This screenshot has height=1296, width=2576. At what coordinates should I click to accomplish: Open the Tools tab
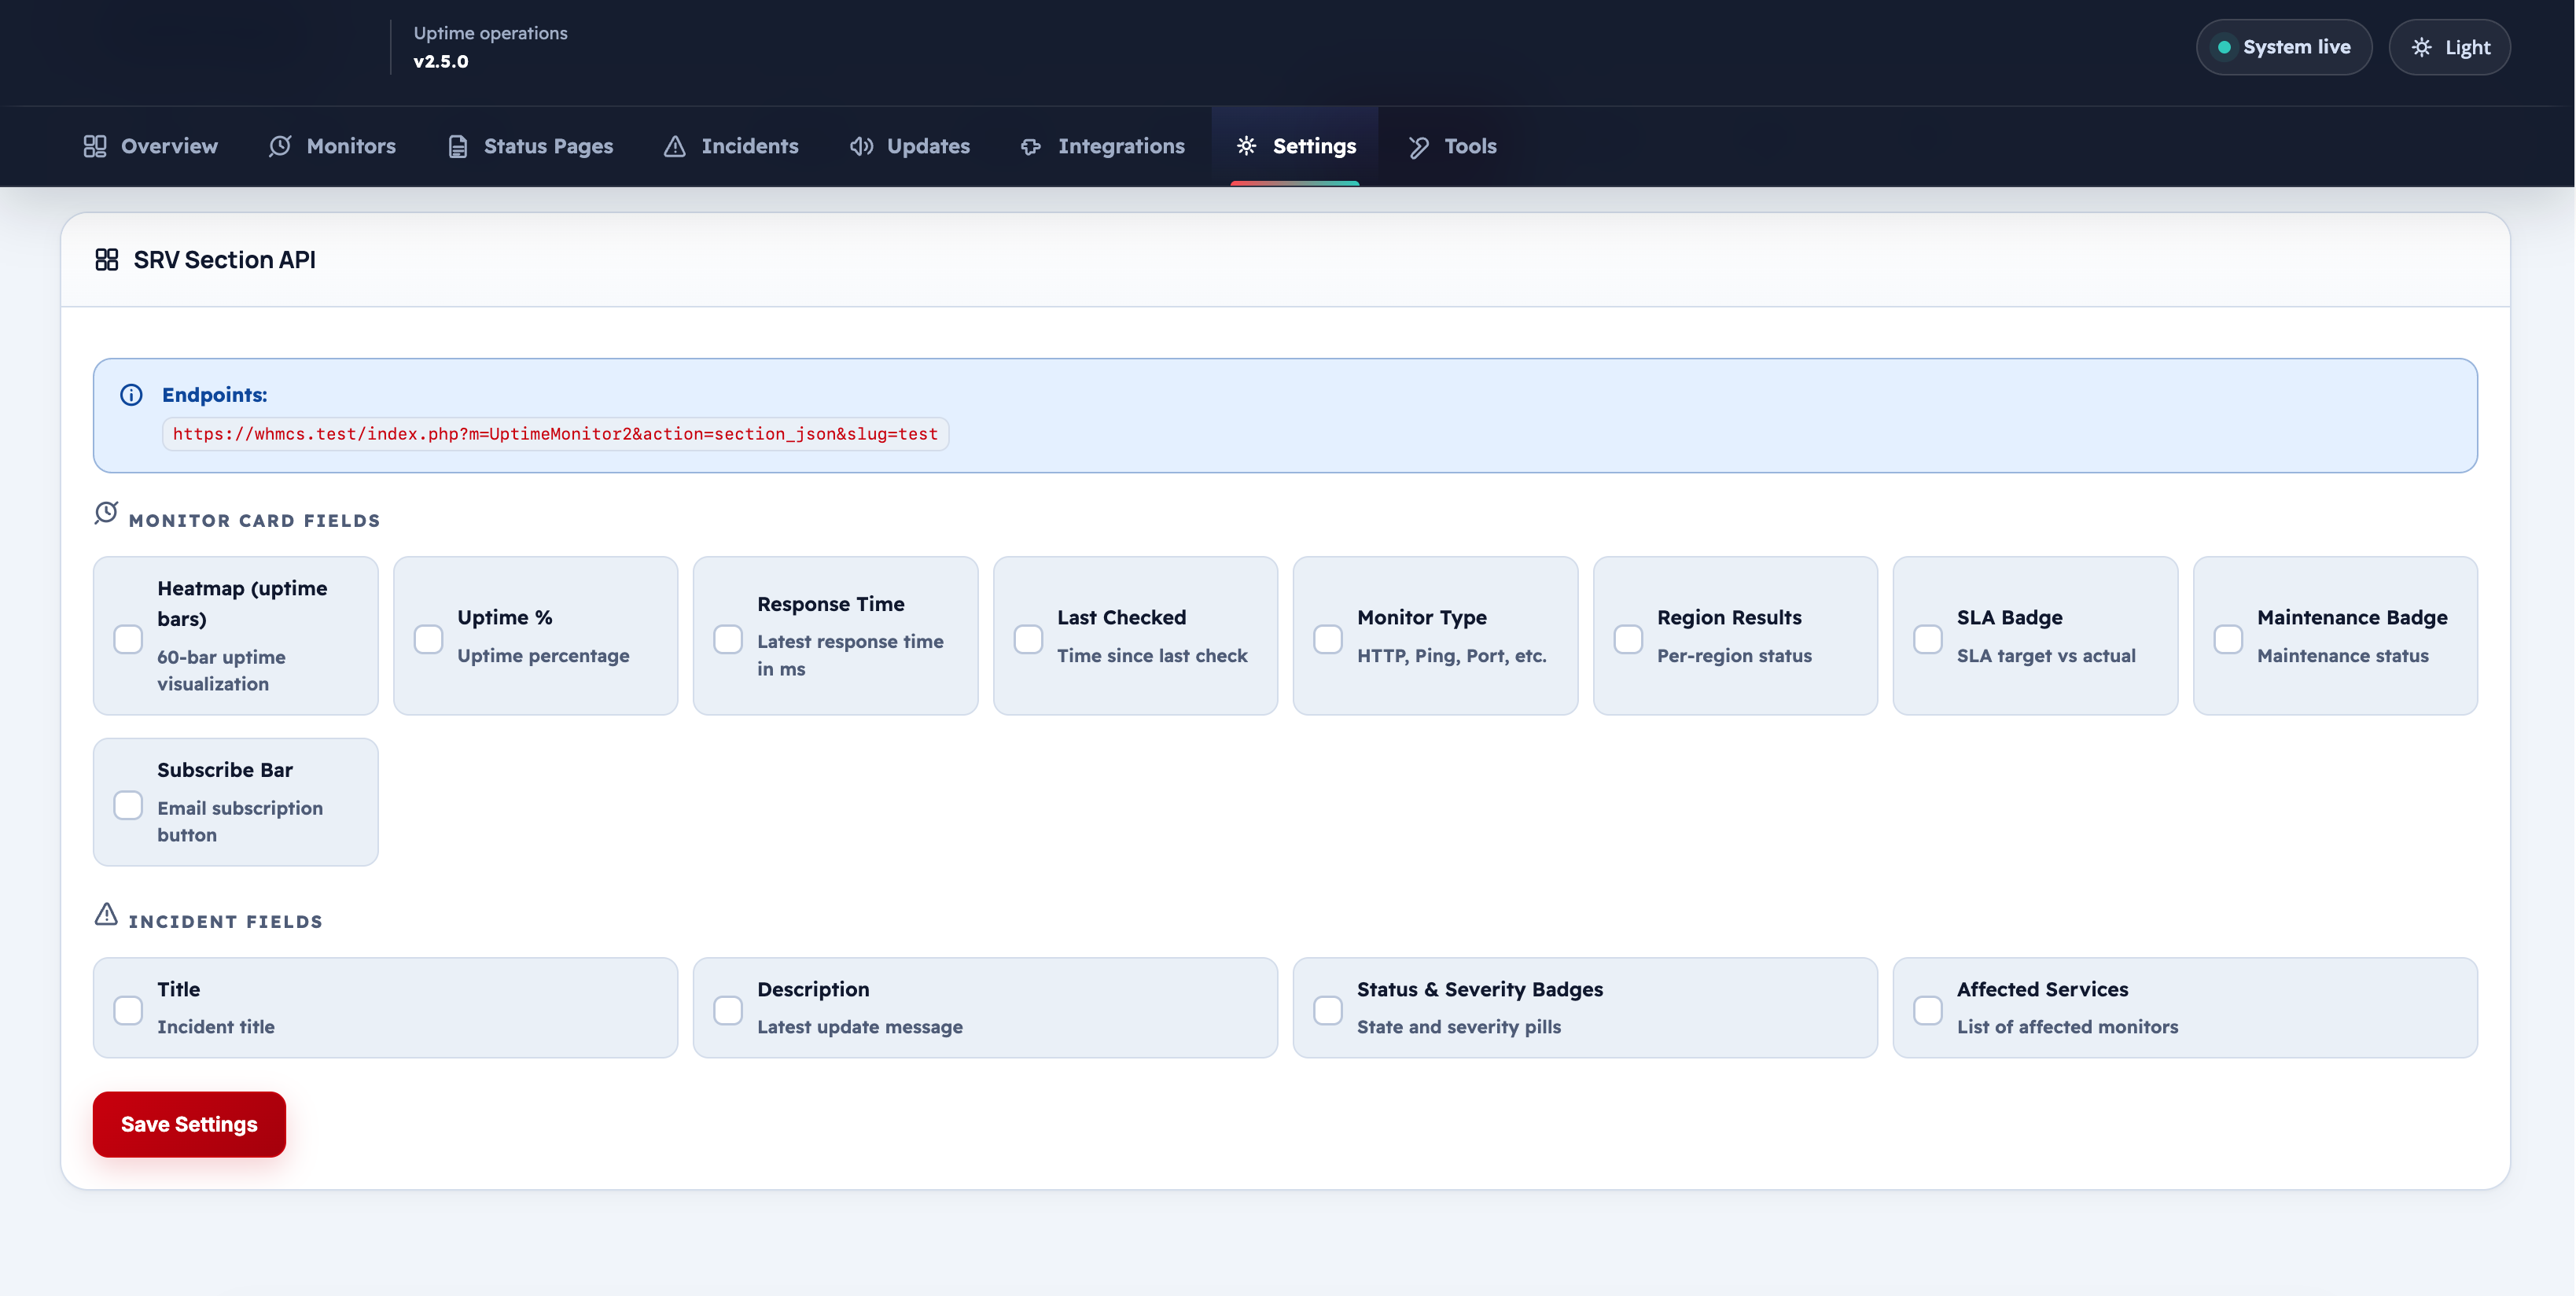pos(1452,146)
